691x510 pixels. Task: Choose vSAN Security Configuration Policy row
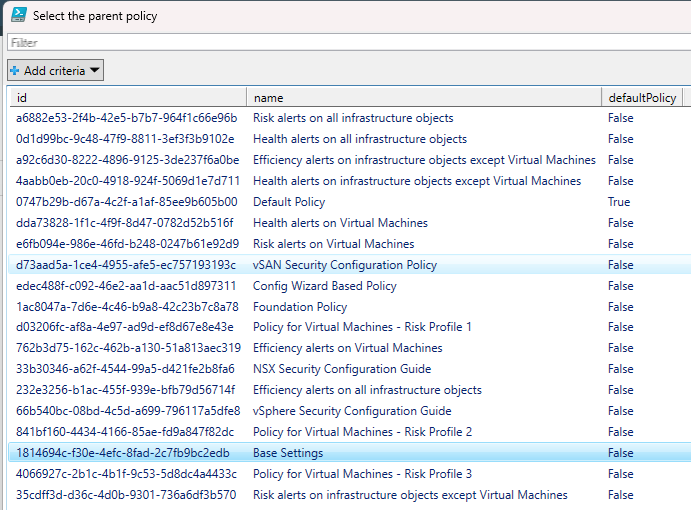345,265
